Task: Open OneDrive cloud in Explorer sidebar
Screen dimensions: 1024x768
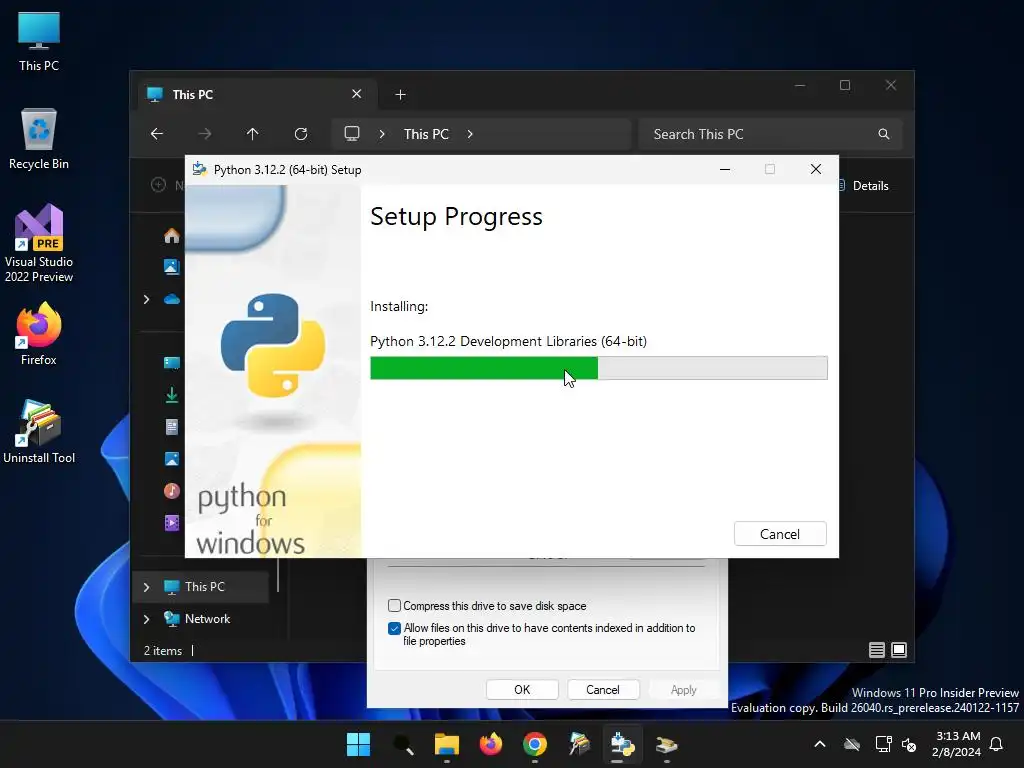Action: point(172,299)
